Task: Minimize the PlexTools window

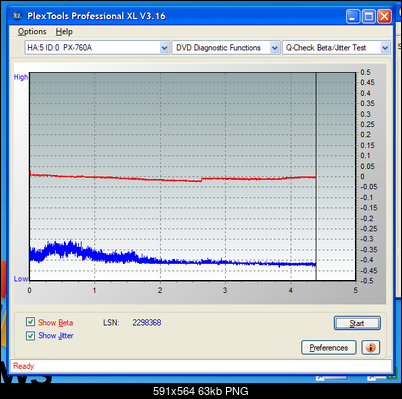Action: pos(353,16)
